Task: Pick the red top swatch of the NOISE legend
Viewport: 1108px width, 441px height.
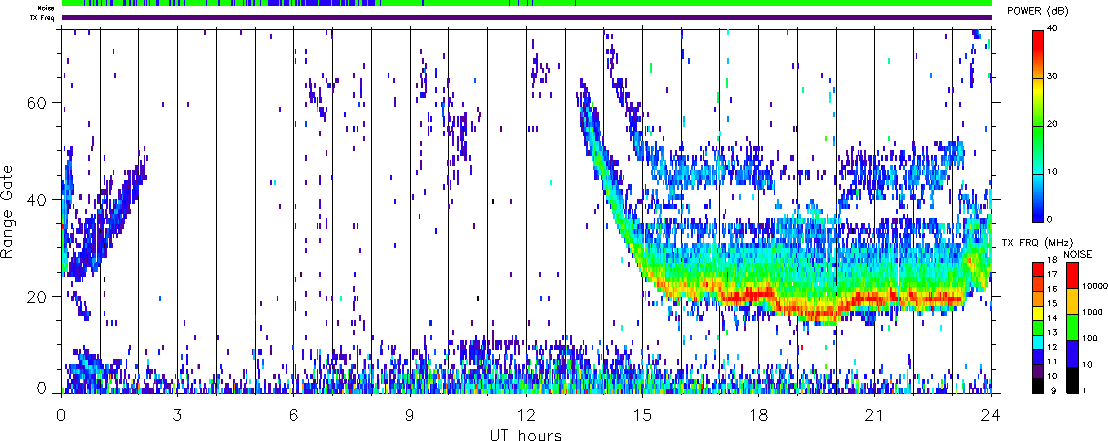Action: point(1071,274)
